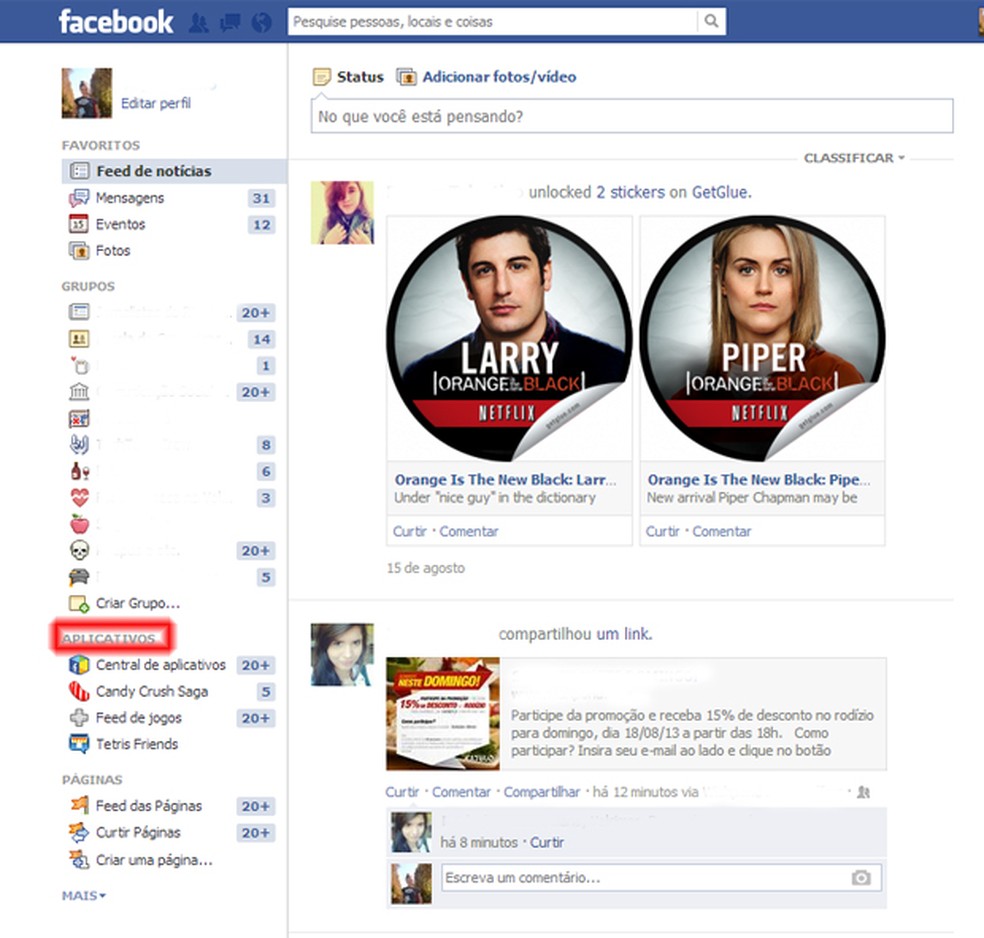Open the messages icon in the top bar

click(x=229, y=20)
